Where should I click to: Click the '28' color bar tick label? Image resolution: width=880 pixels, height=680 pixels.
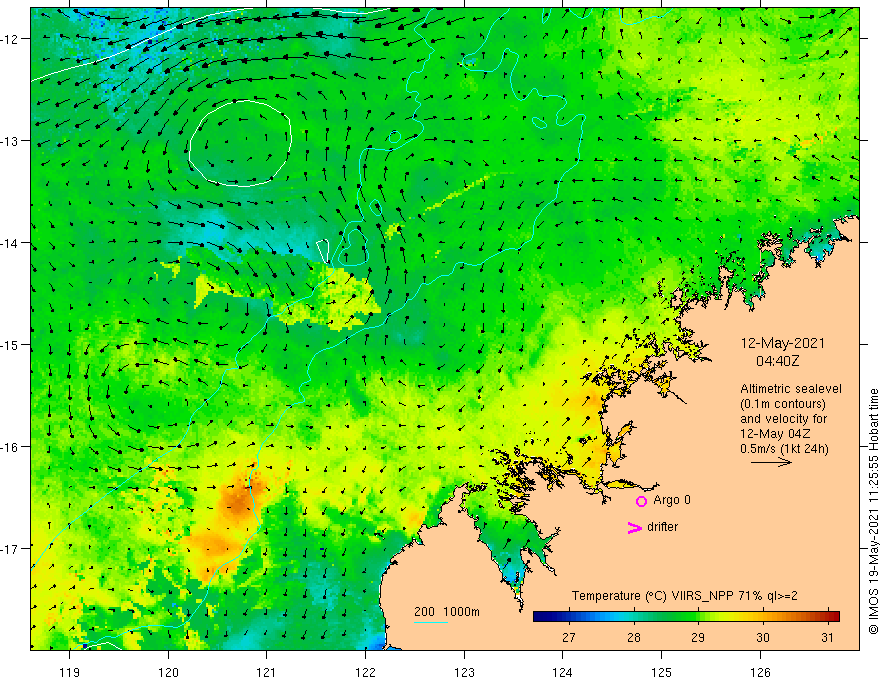point(634,638)
